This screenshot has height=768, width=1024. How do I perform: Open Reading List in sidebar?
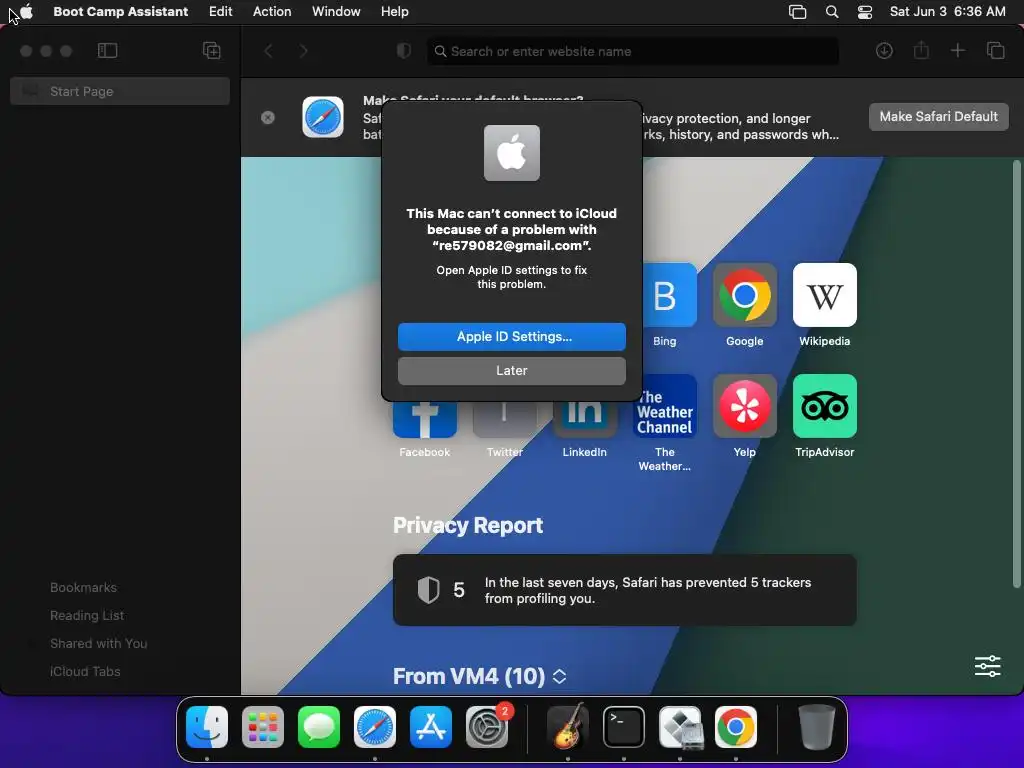click(87, 616)
